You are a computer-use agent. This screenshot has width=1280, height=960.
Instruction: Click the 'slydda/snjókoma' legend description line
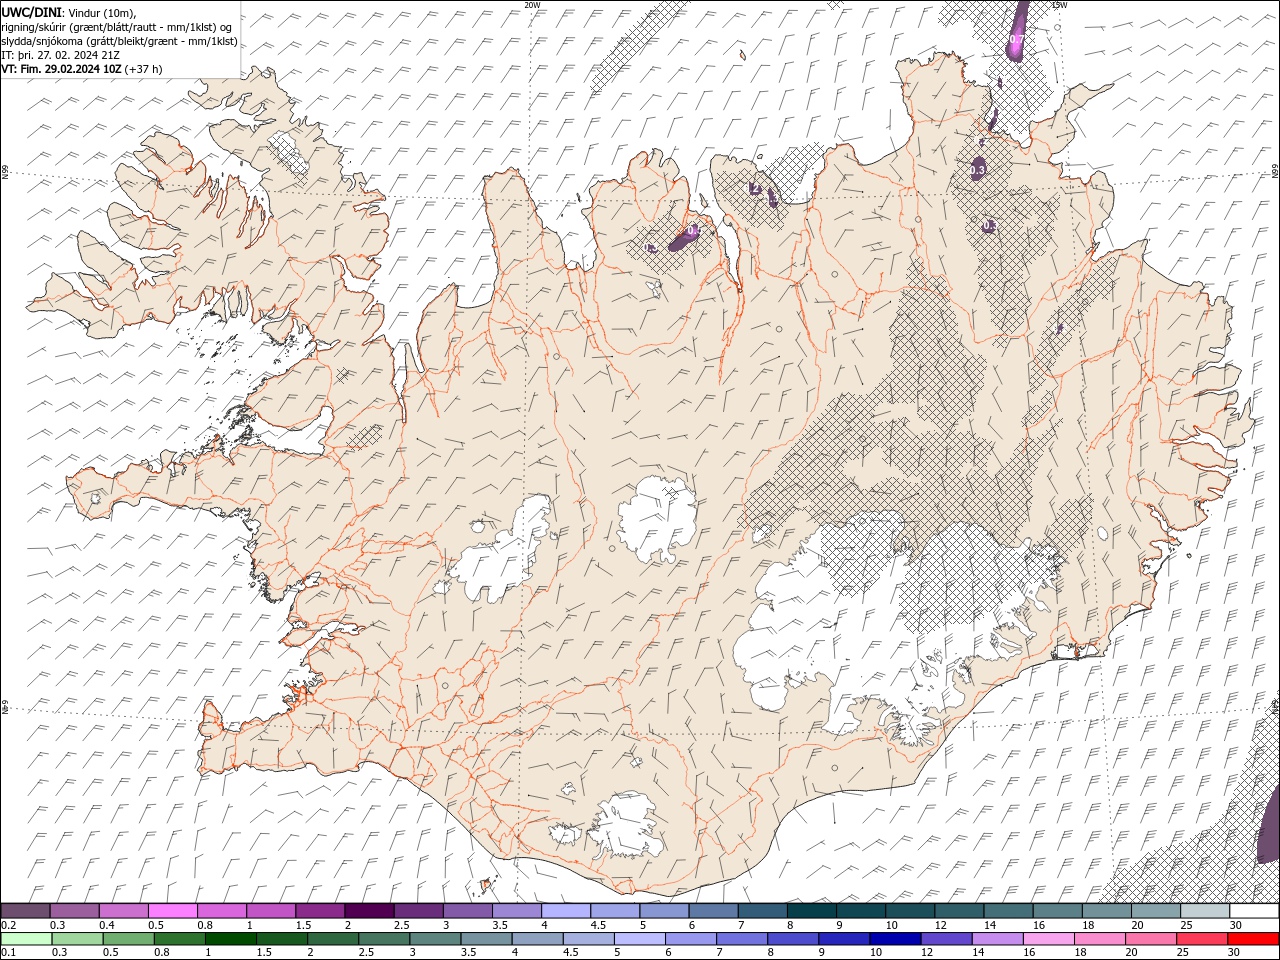(x=119, y=41)
